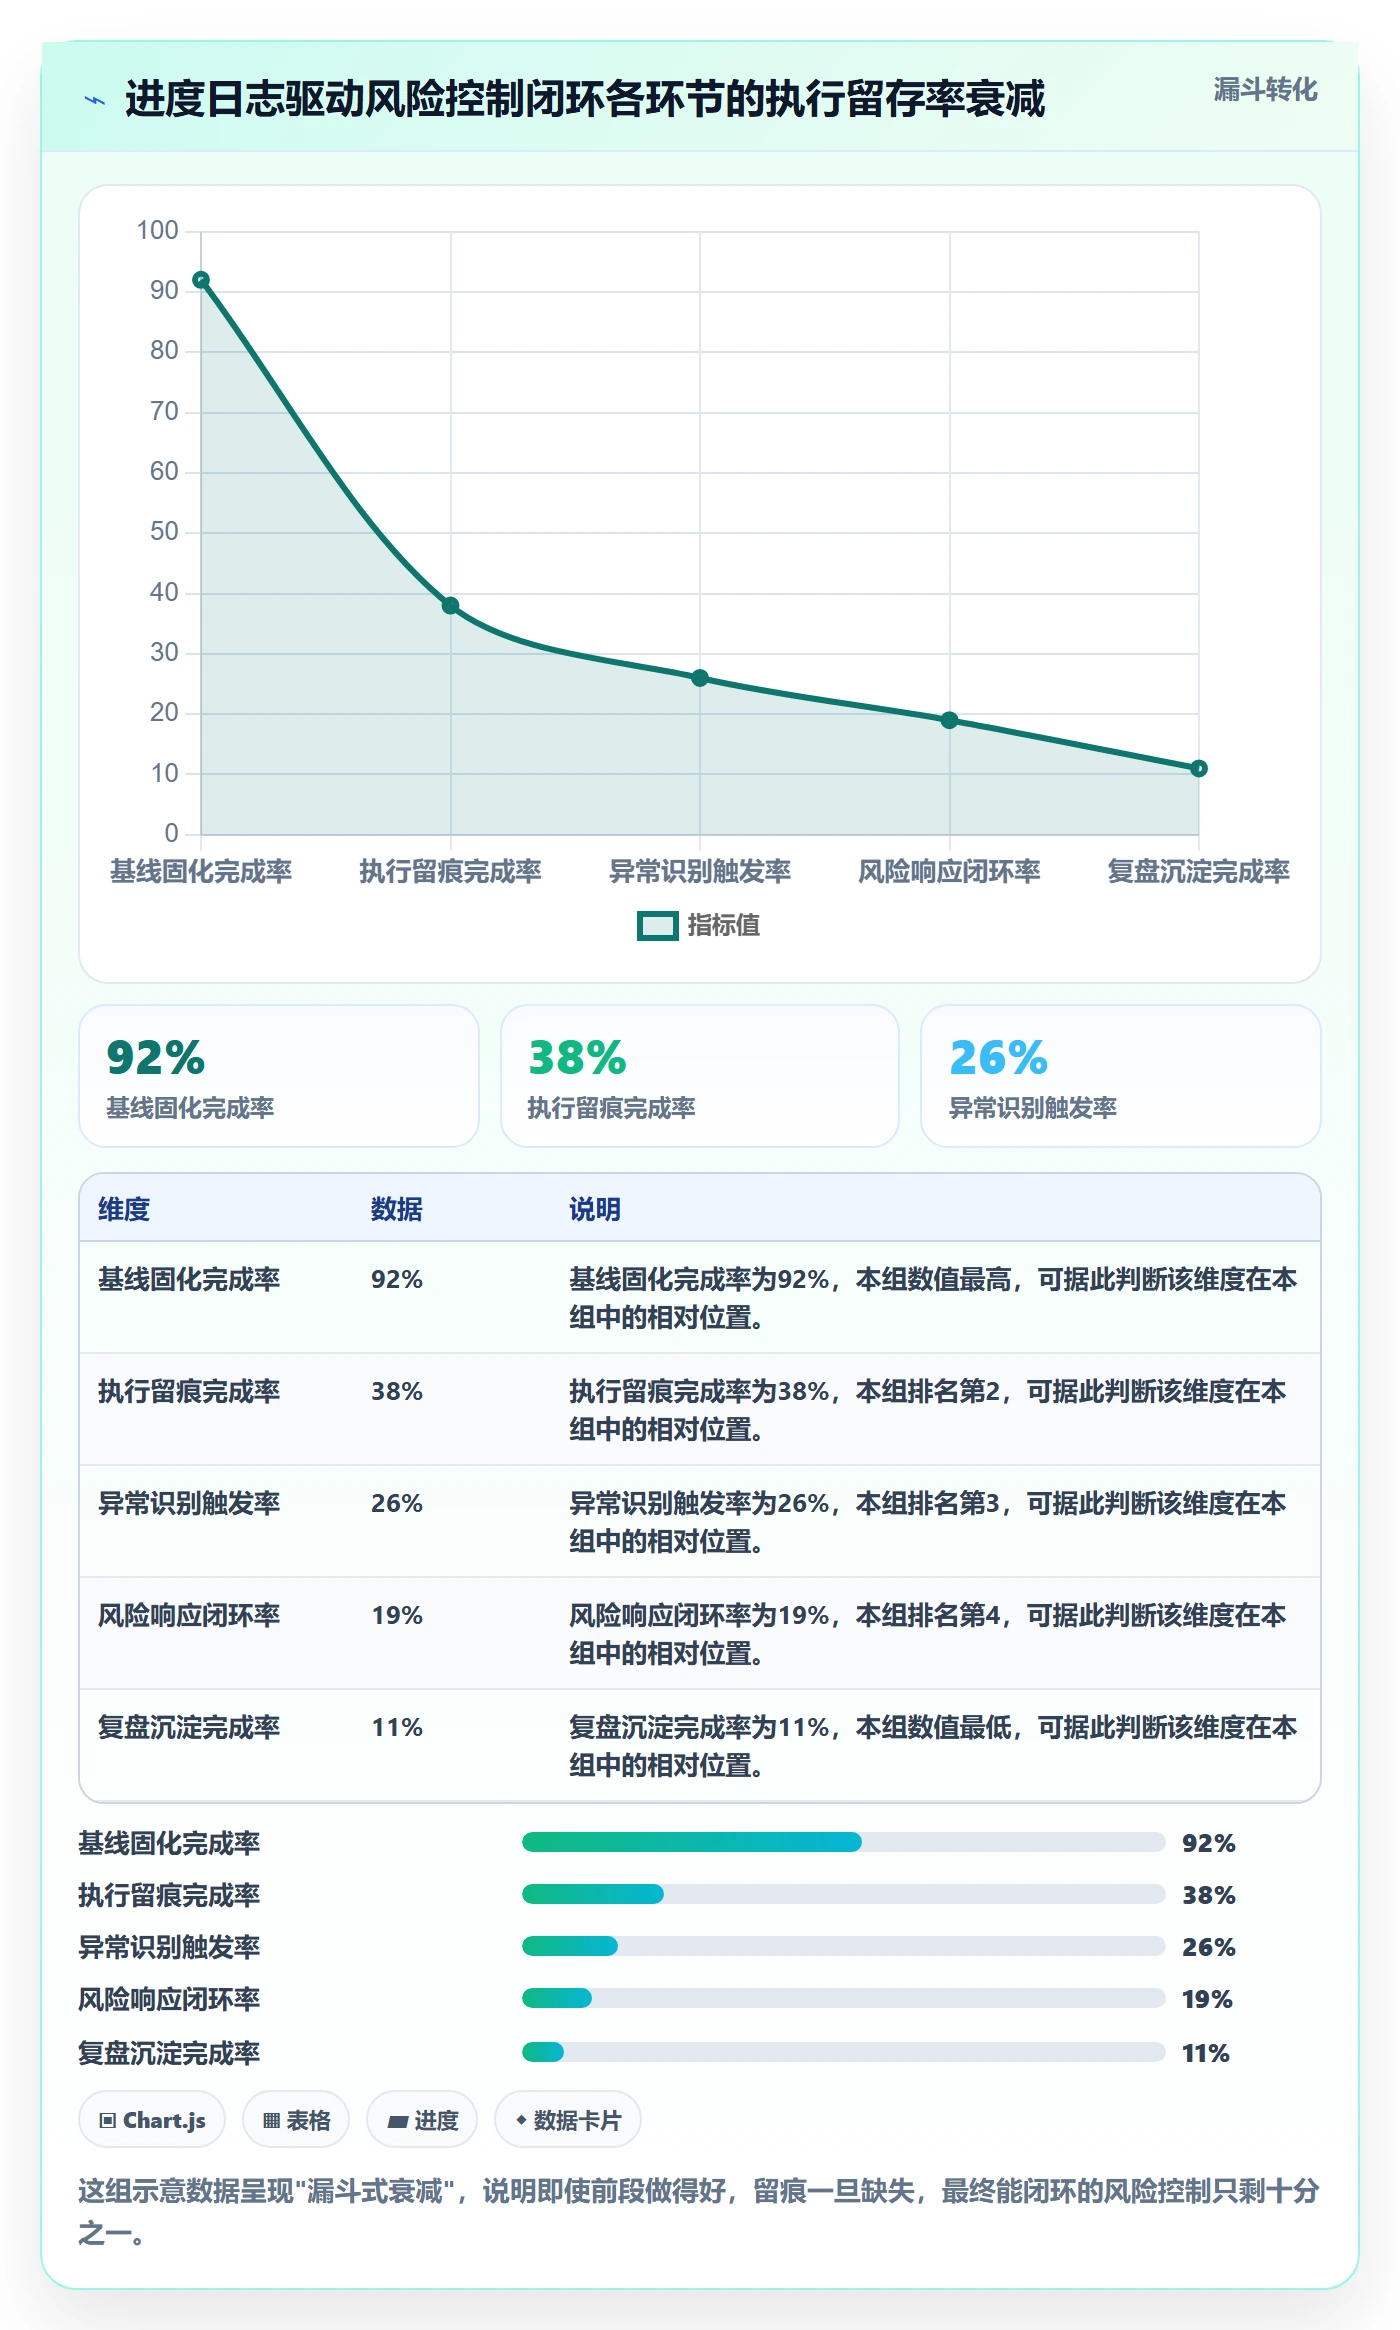
Task: Select the 38% 执行留痕完成率 card
Action: tap(700, 1076)
